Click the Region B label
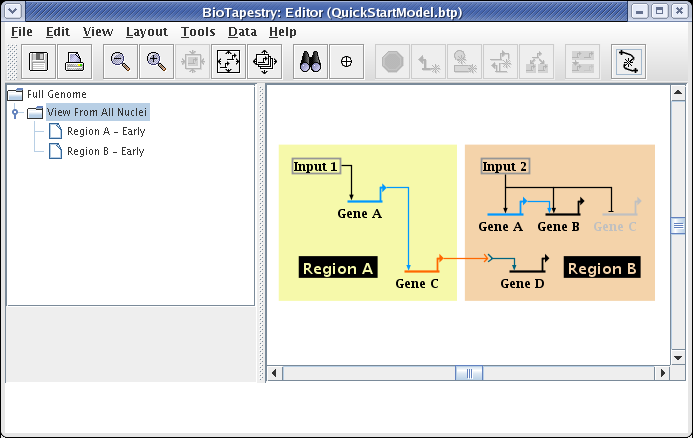The width and height of the screenshot is (693, 438). pos(602,268)
